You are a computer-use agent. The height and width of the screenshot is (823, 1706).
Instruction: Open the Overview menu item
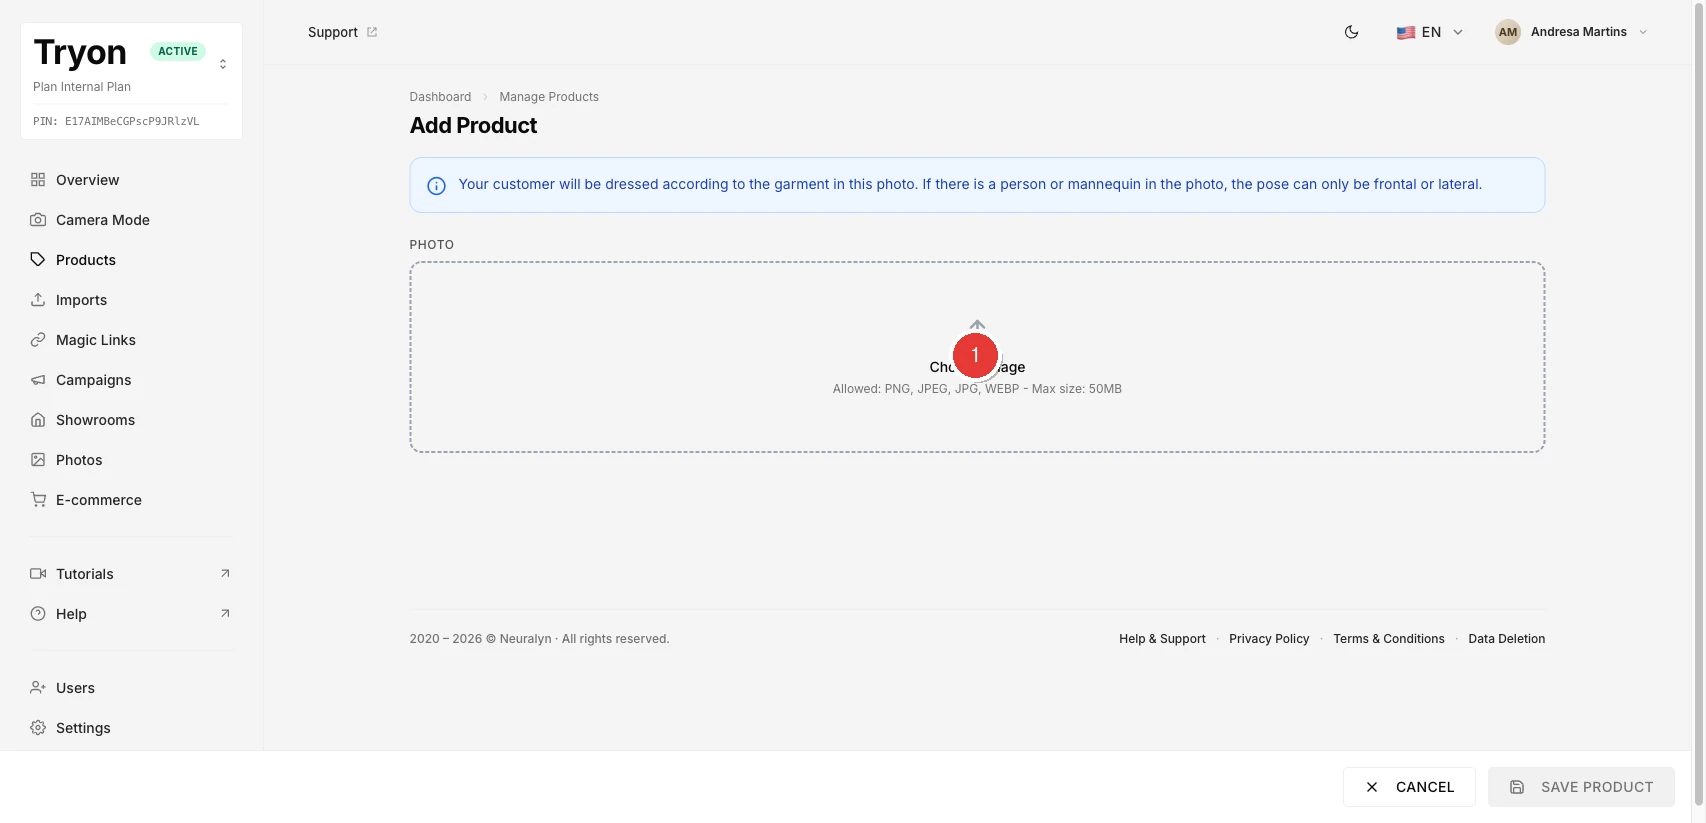131,180
